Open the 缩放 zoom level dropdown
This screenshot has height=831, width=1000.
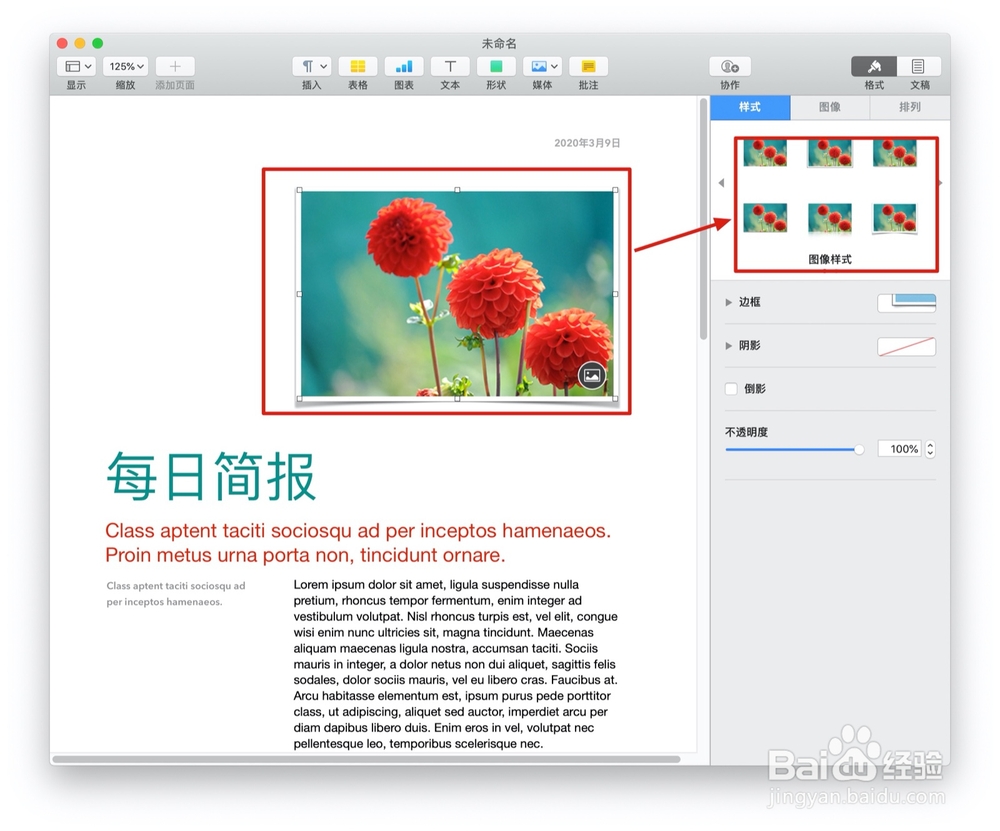click(x=125, y=66)
